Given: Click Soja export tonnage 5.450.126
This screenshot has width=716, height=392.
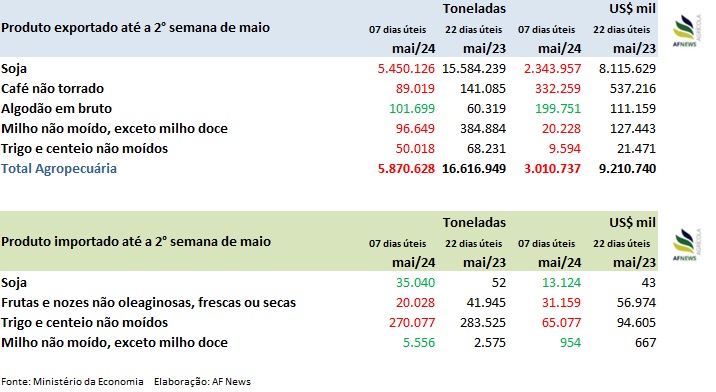Looking at the screenshot, I should (x=406, y=69).
